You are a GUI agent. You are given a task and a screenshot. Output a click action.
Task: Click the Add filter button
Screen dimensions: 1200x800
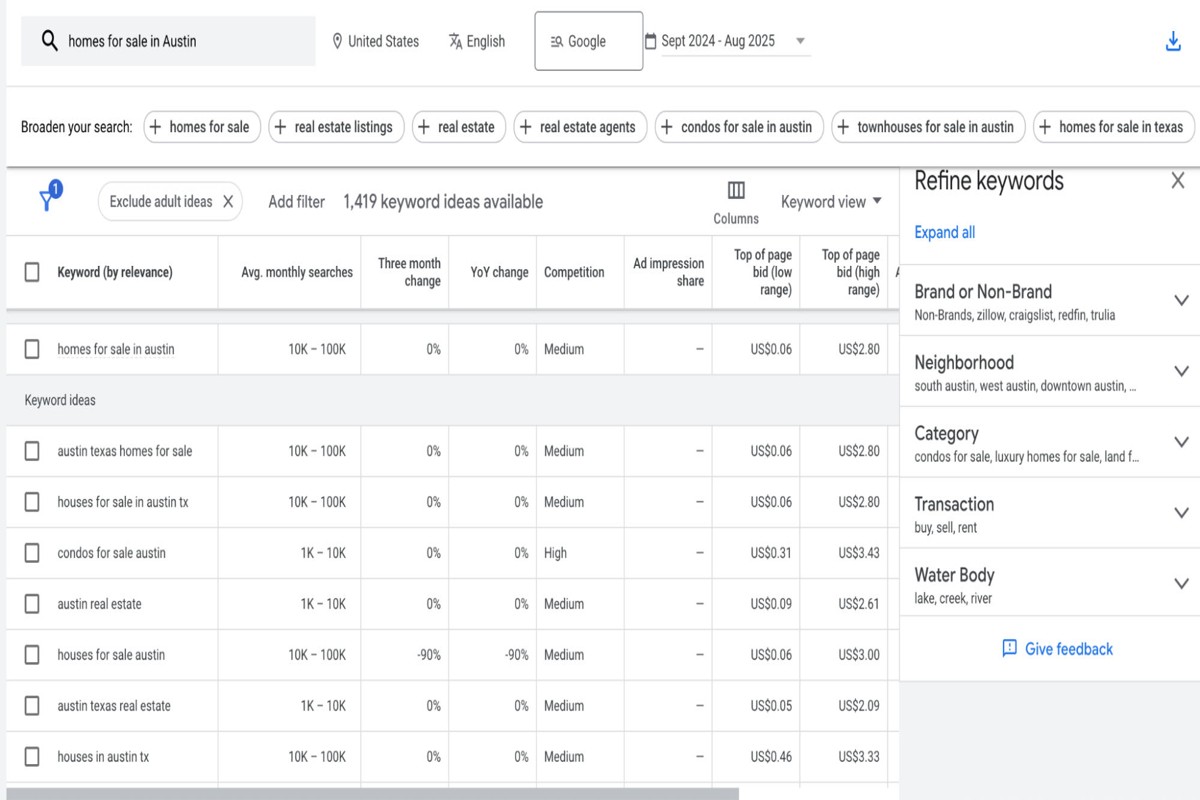pyautogui.click(x=296, y=201)
